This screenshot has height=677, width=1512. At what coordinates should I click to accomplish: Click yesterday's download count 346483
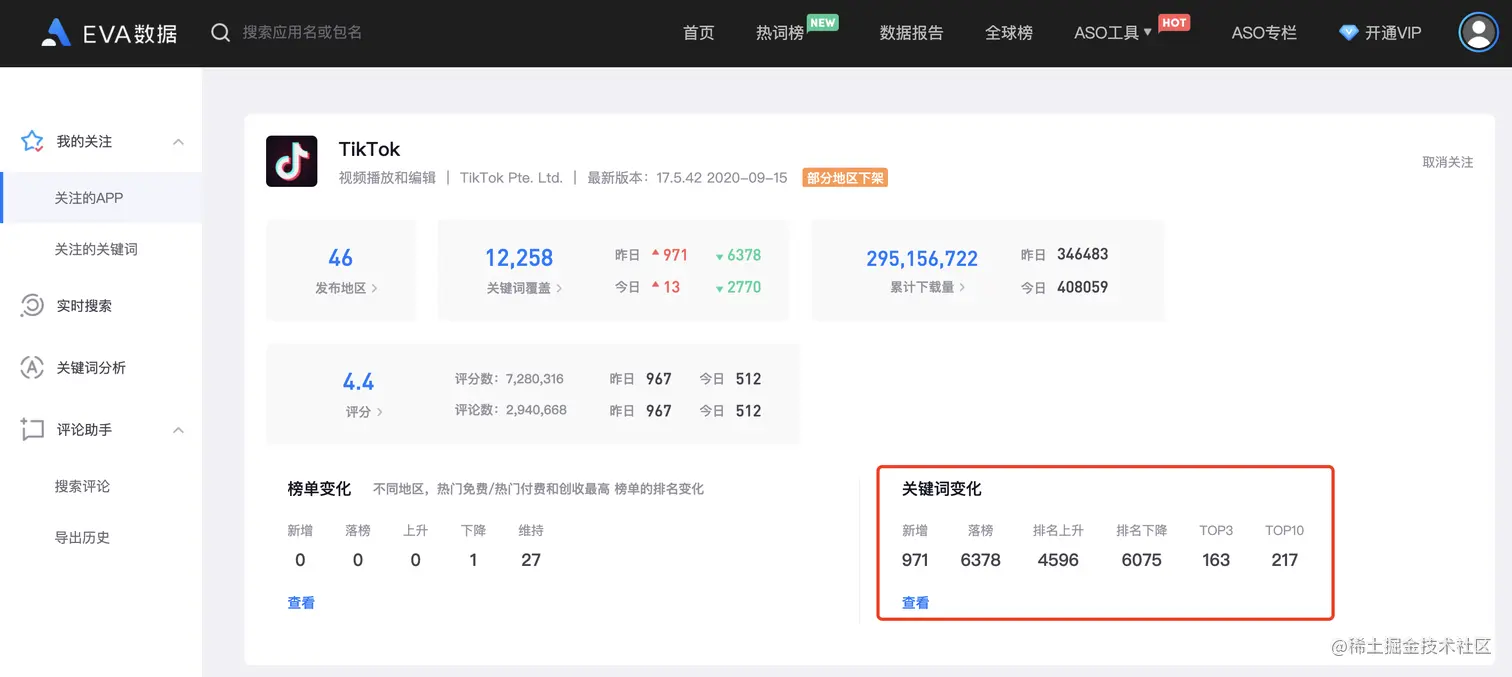pos(1082,254)
